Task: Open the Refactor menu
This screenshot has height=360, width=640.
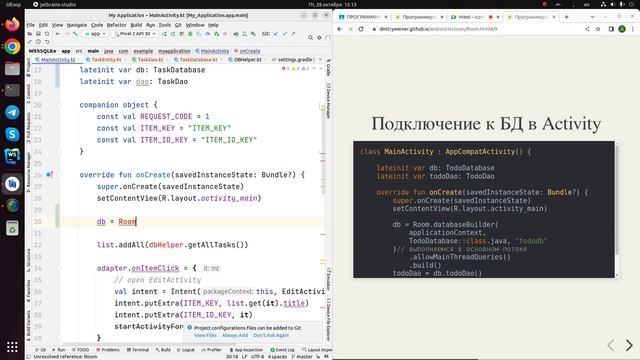Action: (x=116, y=25)
